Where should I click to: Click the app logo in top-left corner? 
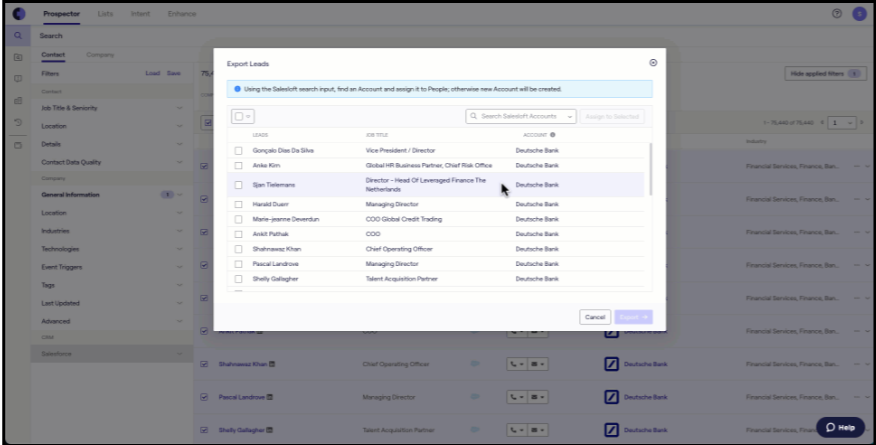[19, 13]
